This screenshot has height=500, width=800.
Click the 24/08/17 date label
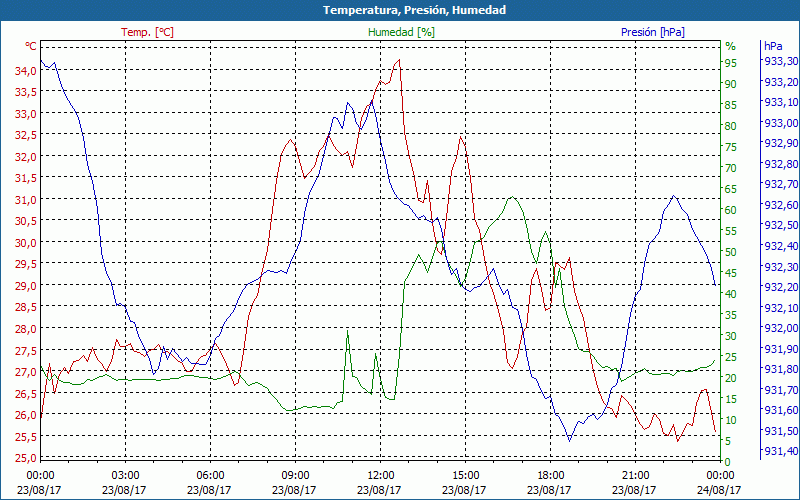coord(719,490)
